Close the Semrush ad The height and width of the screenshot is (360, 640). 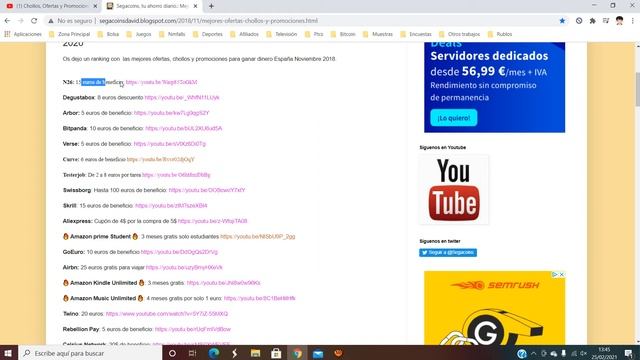(562, 275)
